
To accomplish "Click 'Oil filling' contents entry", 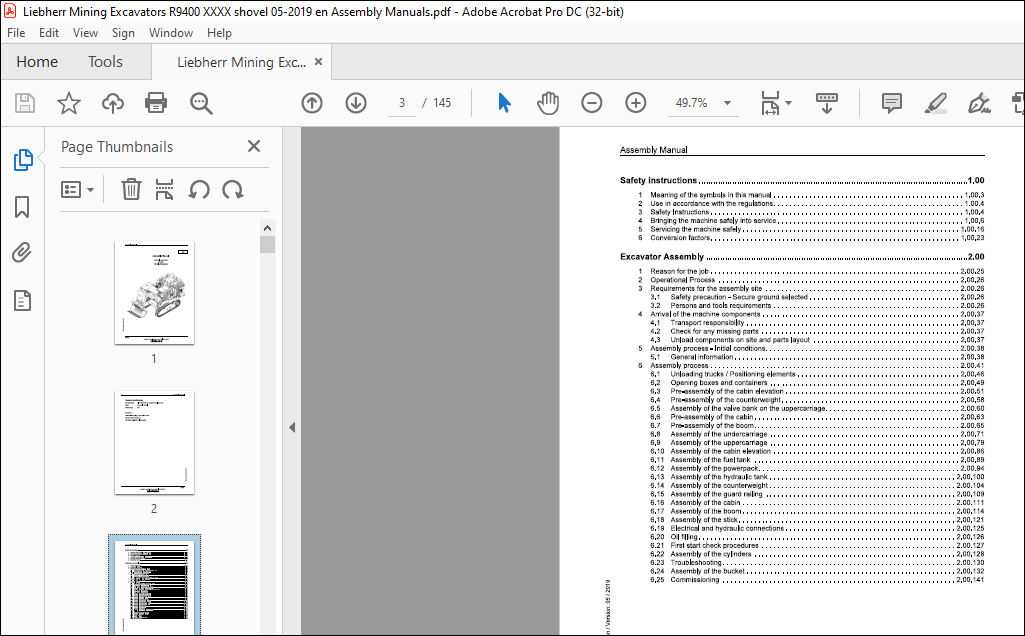I will (684, 537).
